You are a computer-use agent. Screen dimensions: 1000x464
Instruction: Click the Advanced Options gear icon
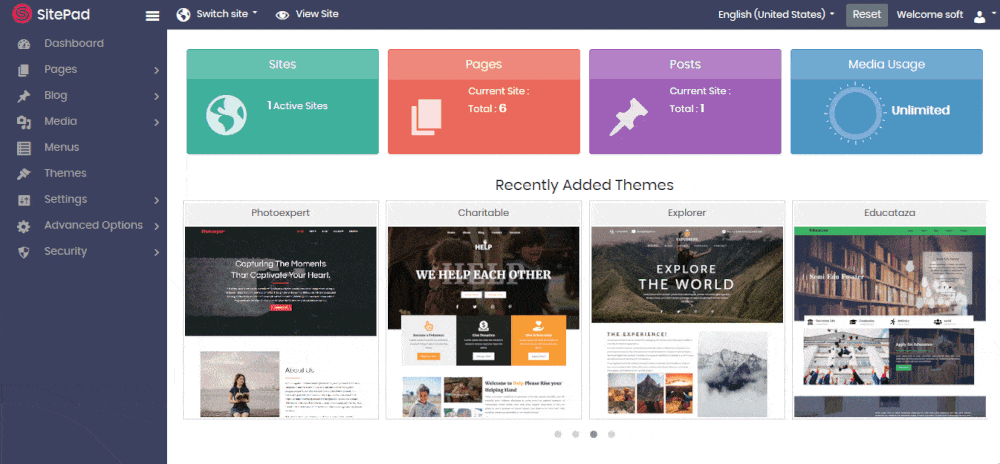(x=24, y=226)
